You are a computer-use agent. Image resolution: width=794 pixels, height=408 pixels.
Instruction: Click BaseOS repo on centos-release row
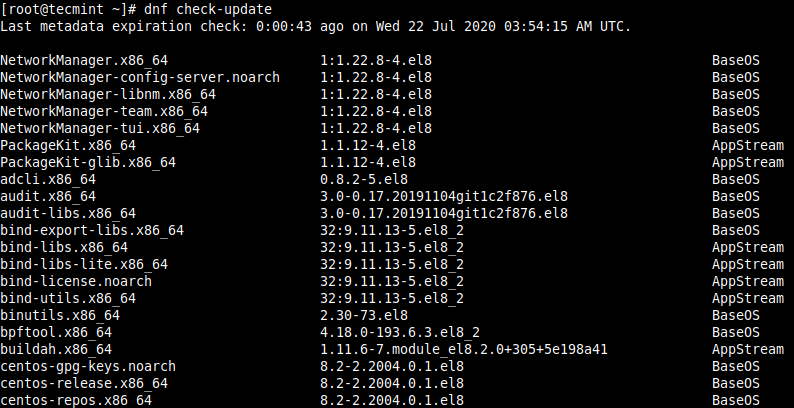click(x=736, y=384)
